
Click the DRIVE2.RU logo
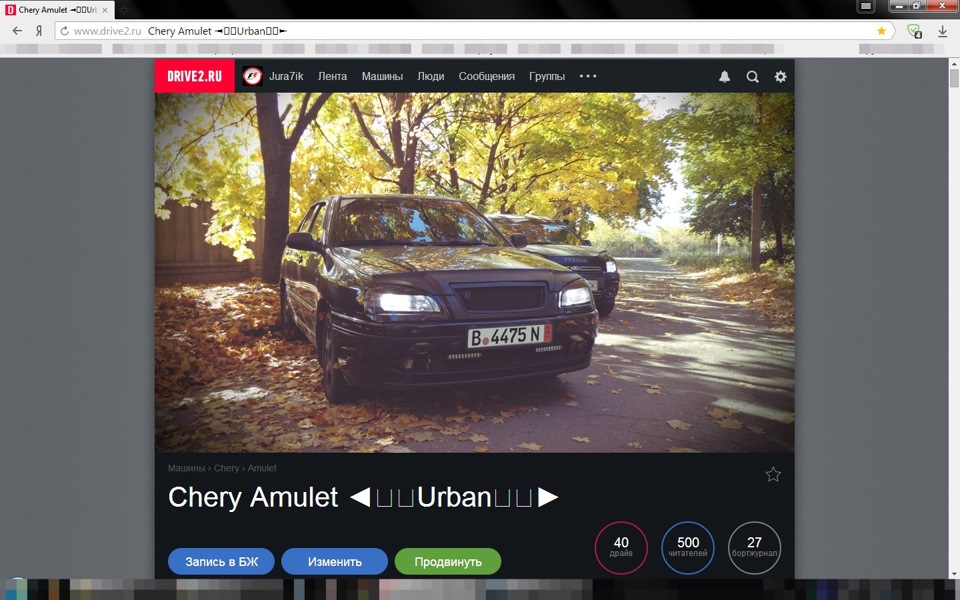click(x=194, y=76)
